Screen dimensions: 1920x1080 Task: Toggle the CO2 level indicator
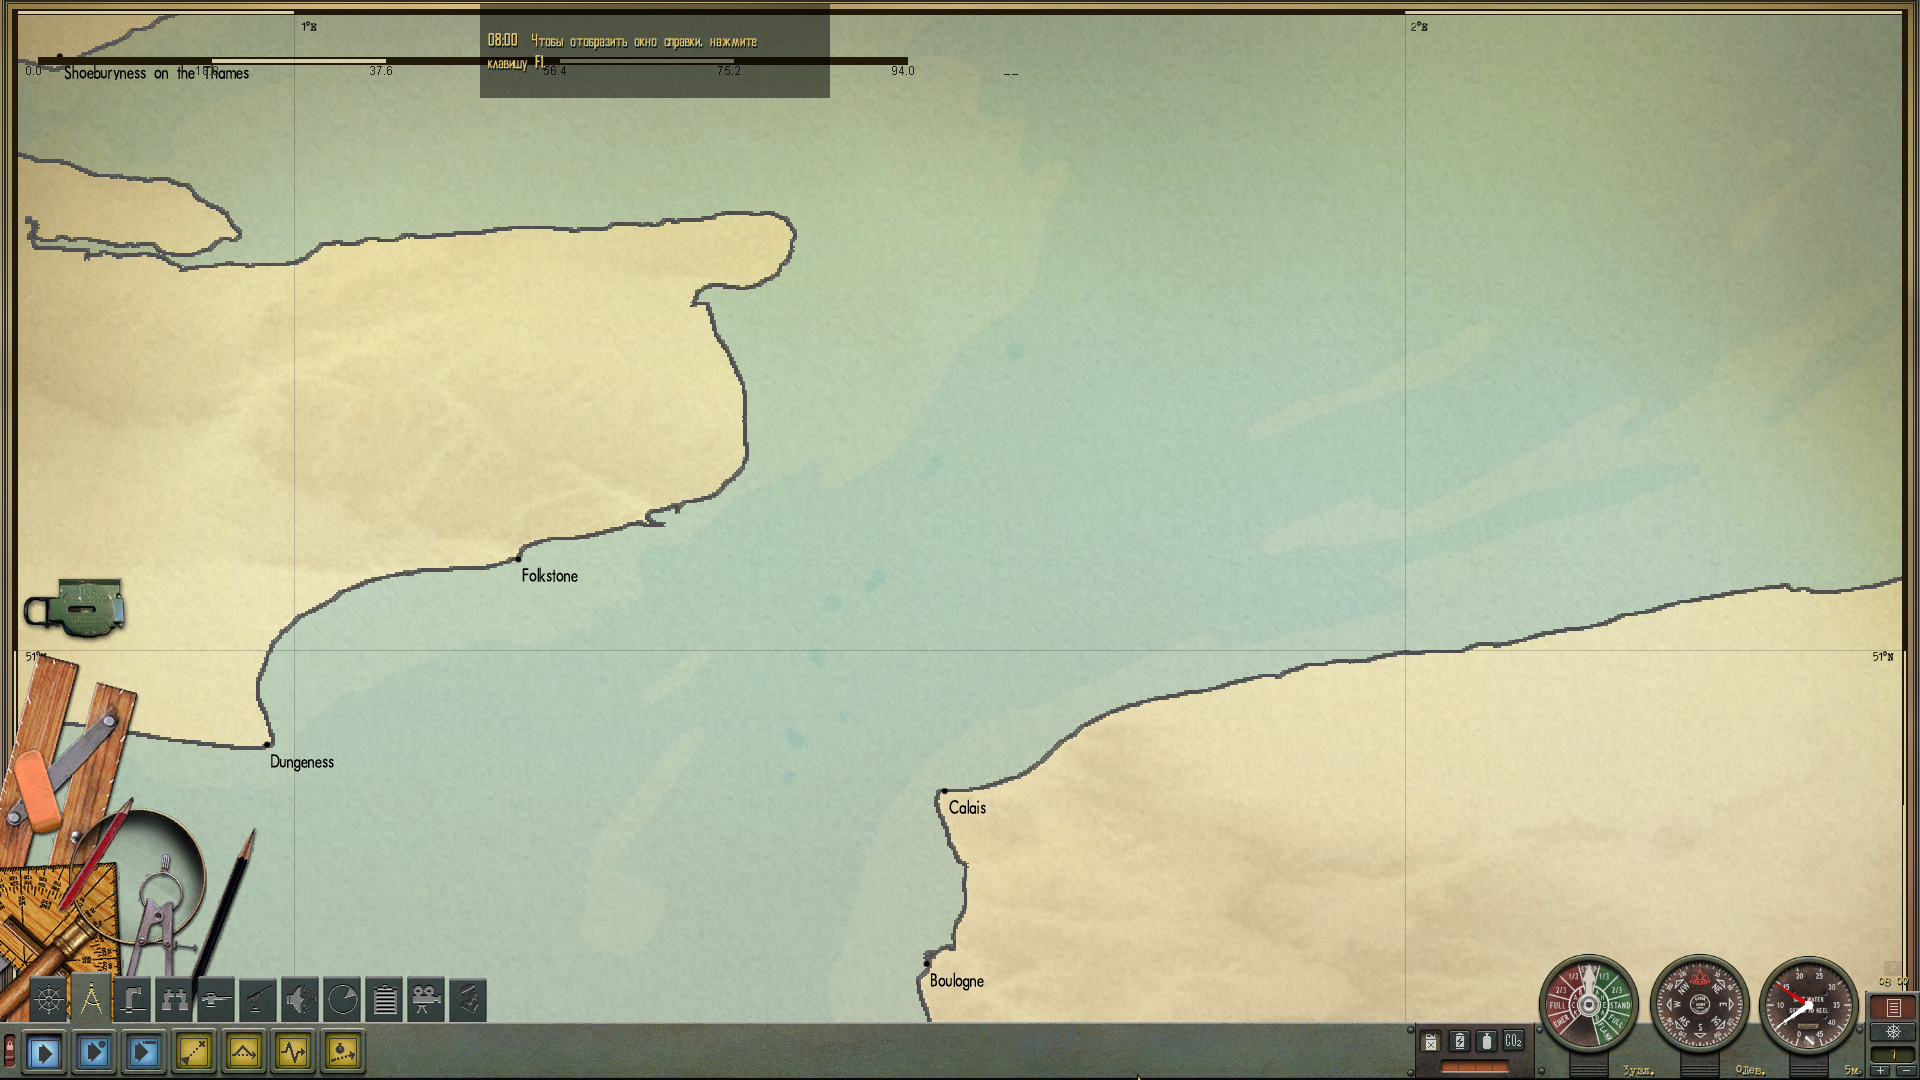click(x=1513, y=1041)
